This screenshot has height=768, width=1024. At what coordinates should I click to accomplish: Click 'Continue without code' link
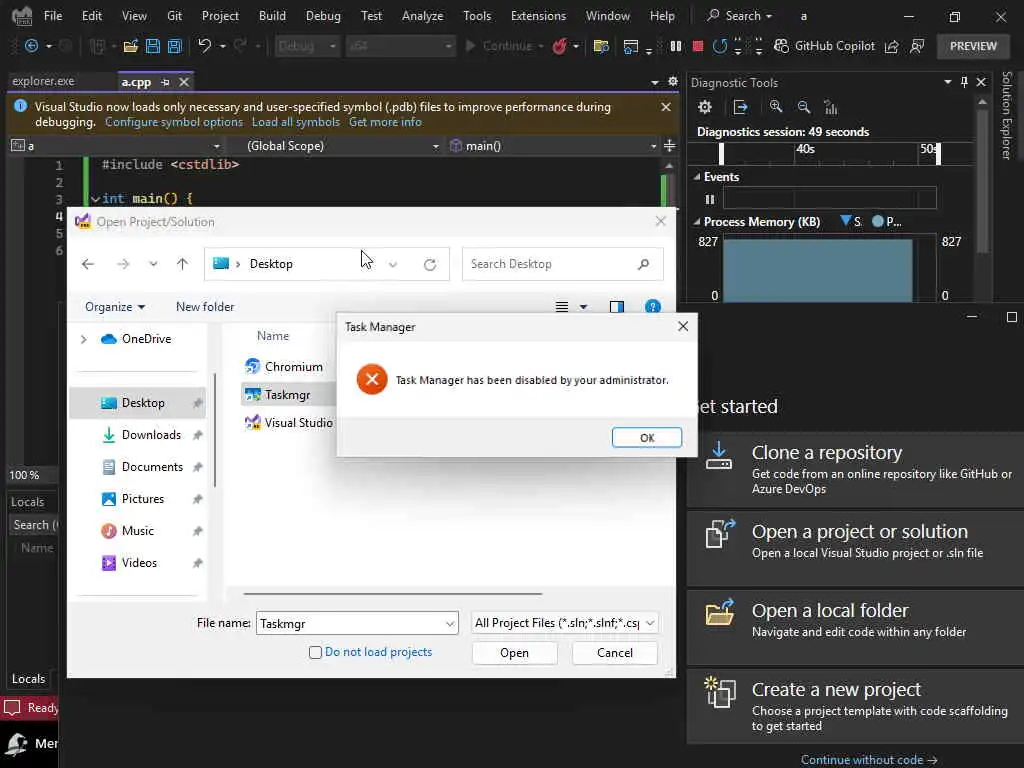click(869, 760)
